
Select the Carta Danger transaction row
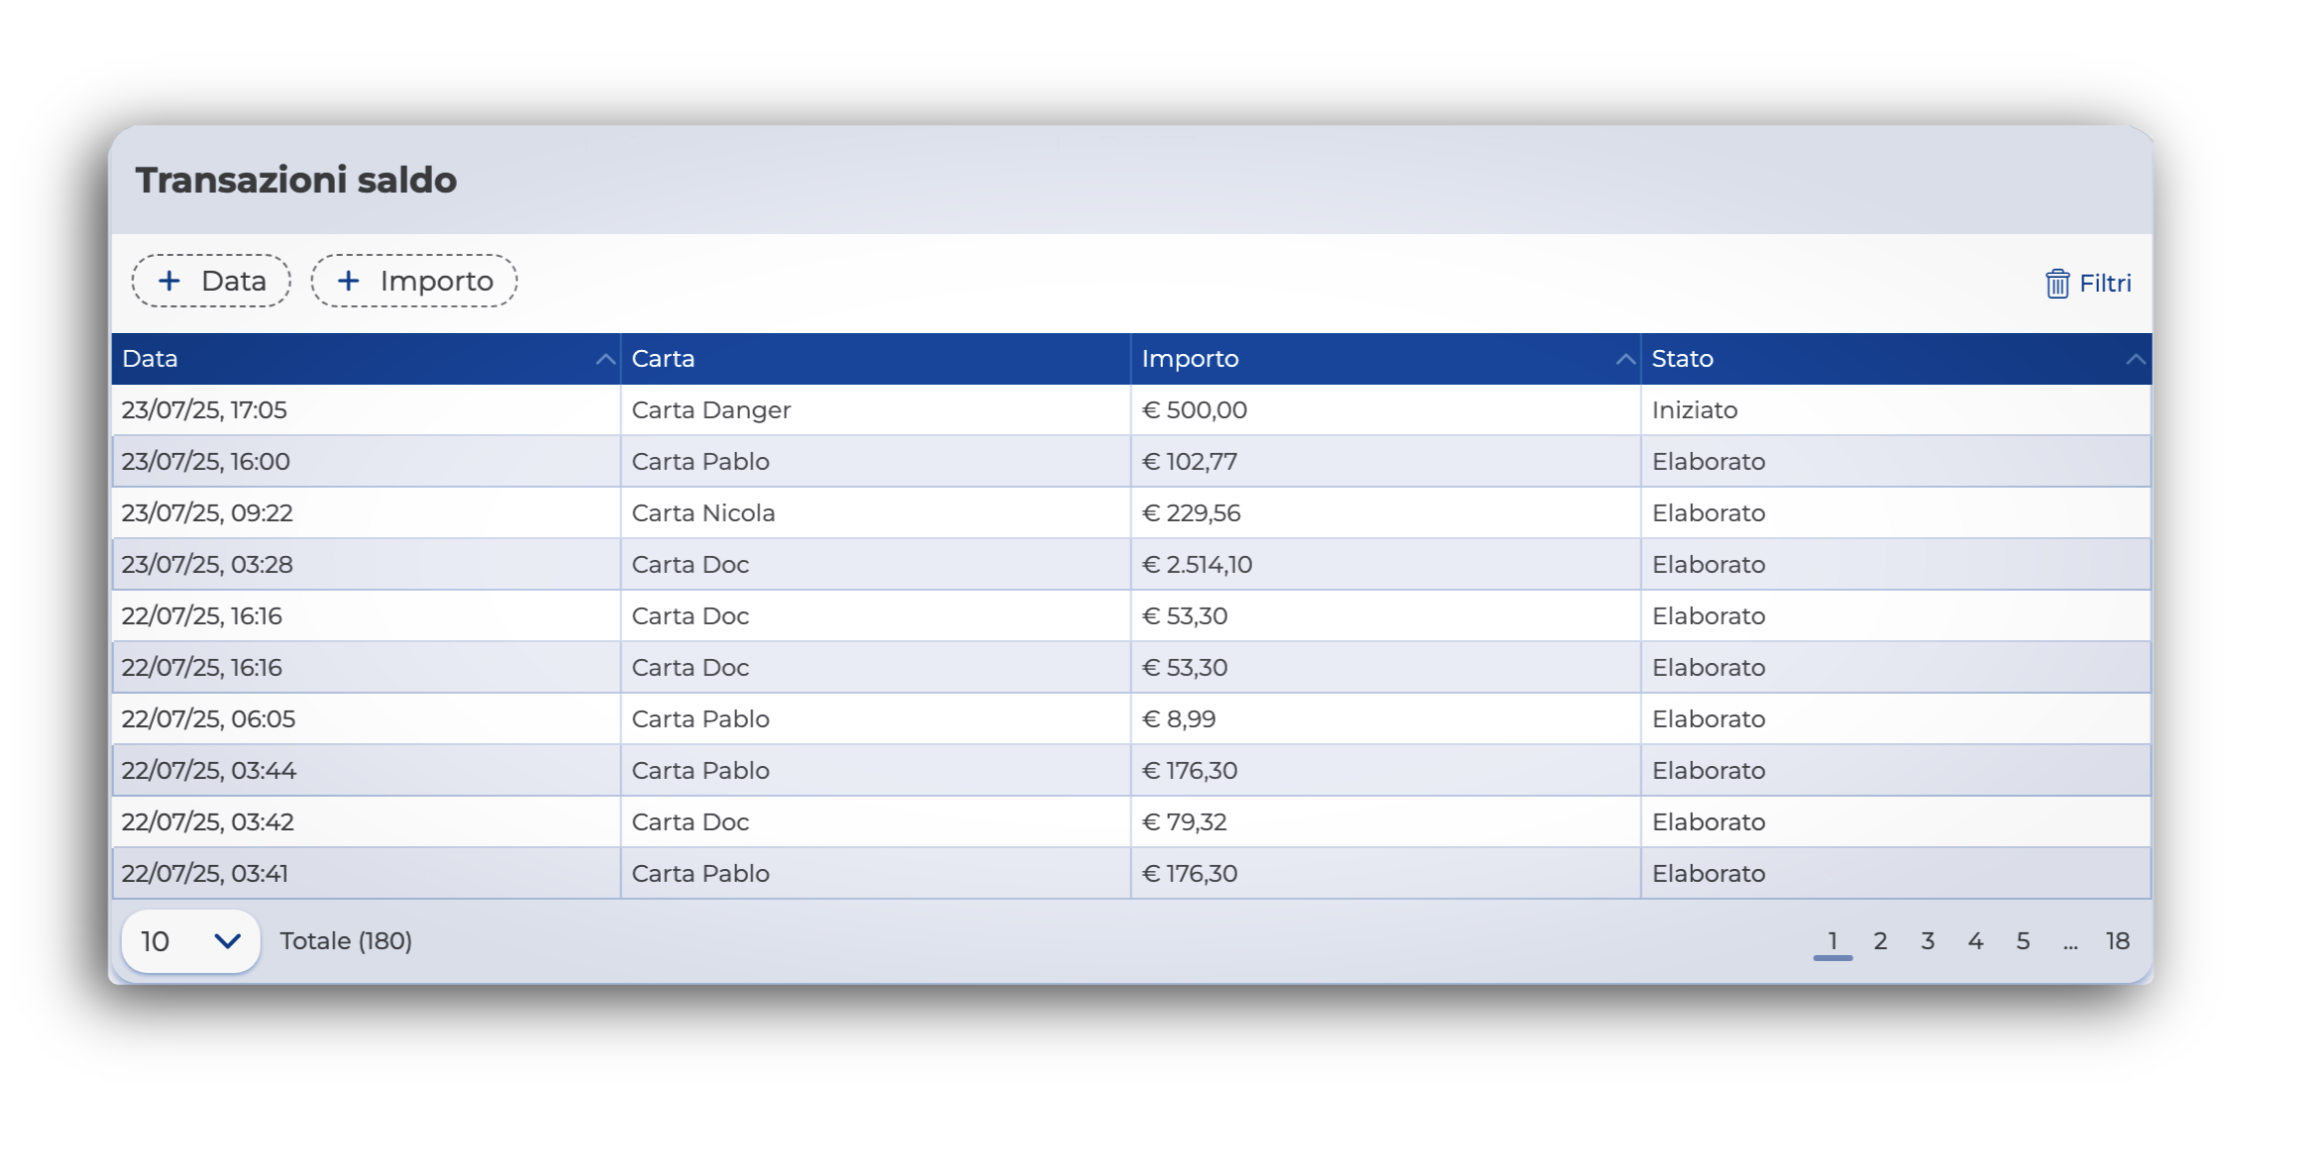[x=711, y=410]
